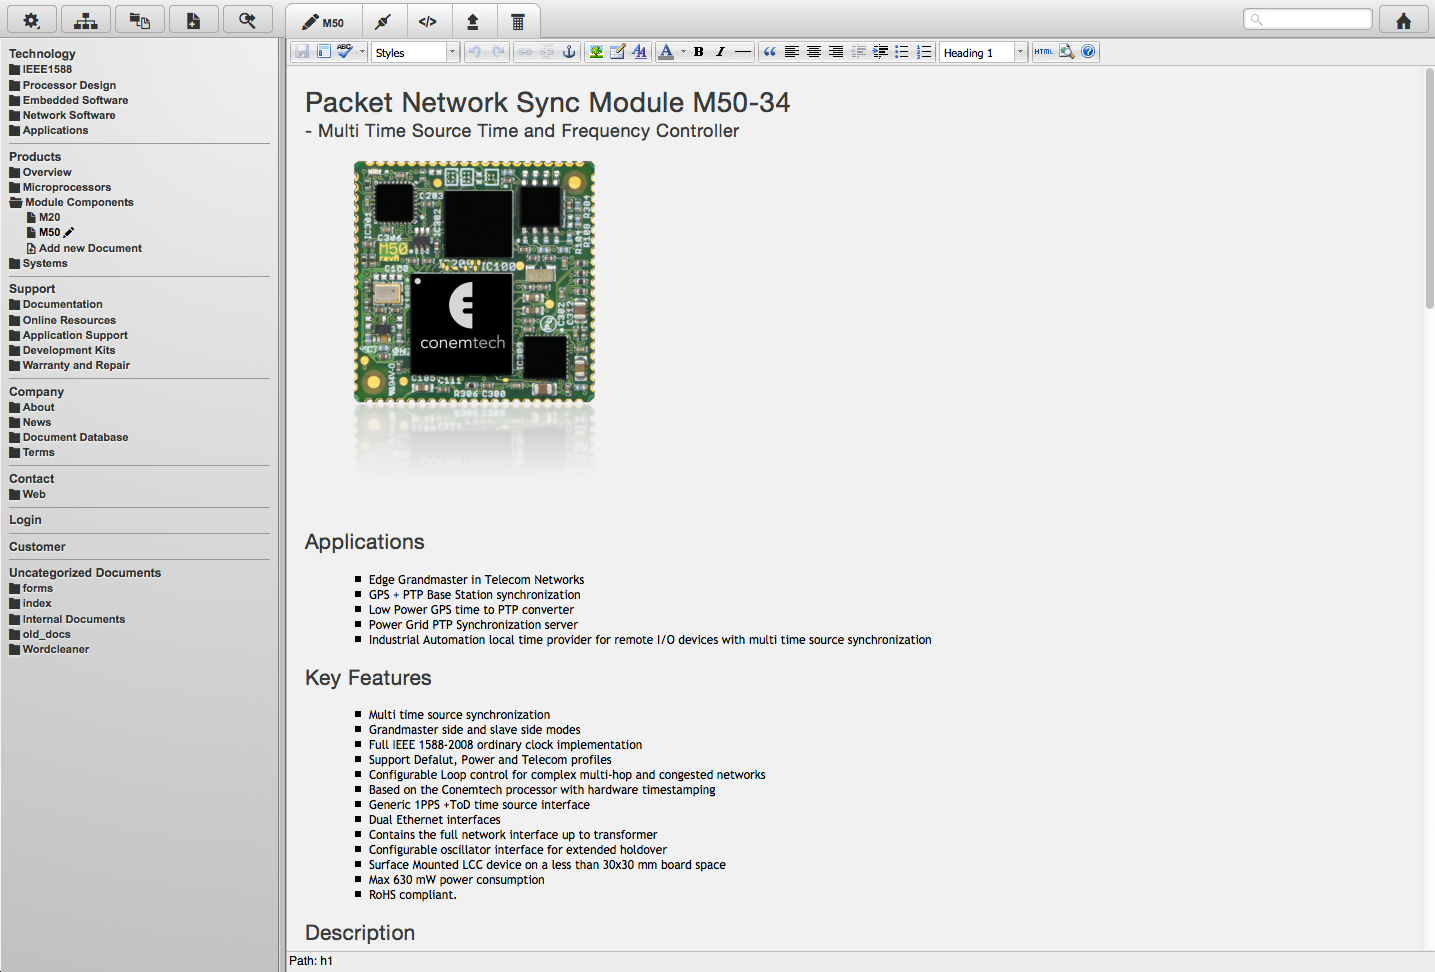Click the redo arrow icon
The height and width of the screenshot is (972, 1435).
(498, 52)
